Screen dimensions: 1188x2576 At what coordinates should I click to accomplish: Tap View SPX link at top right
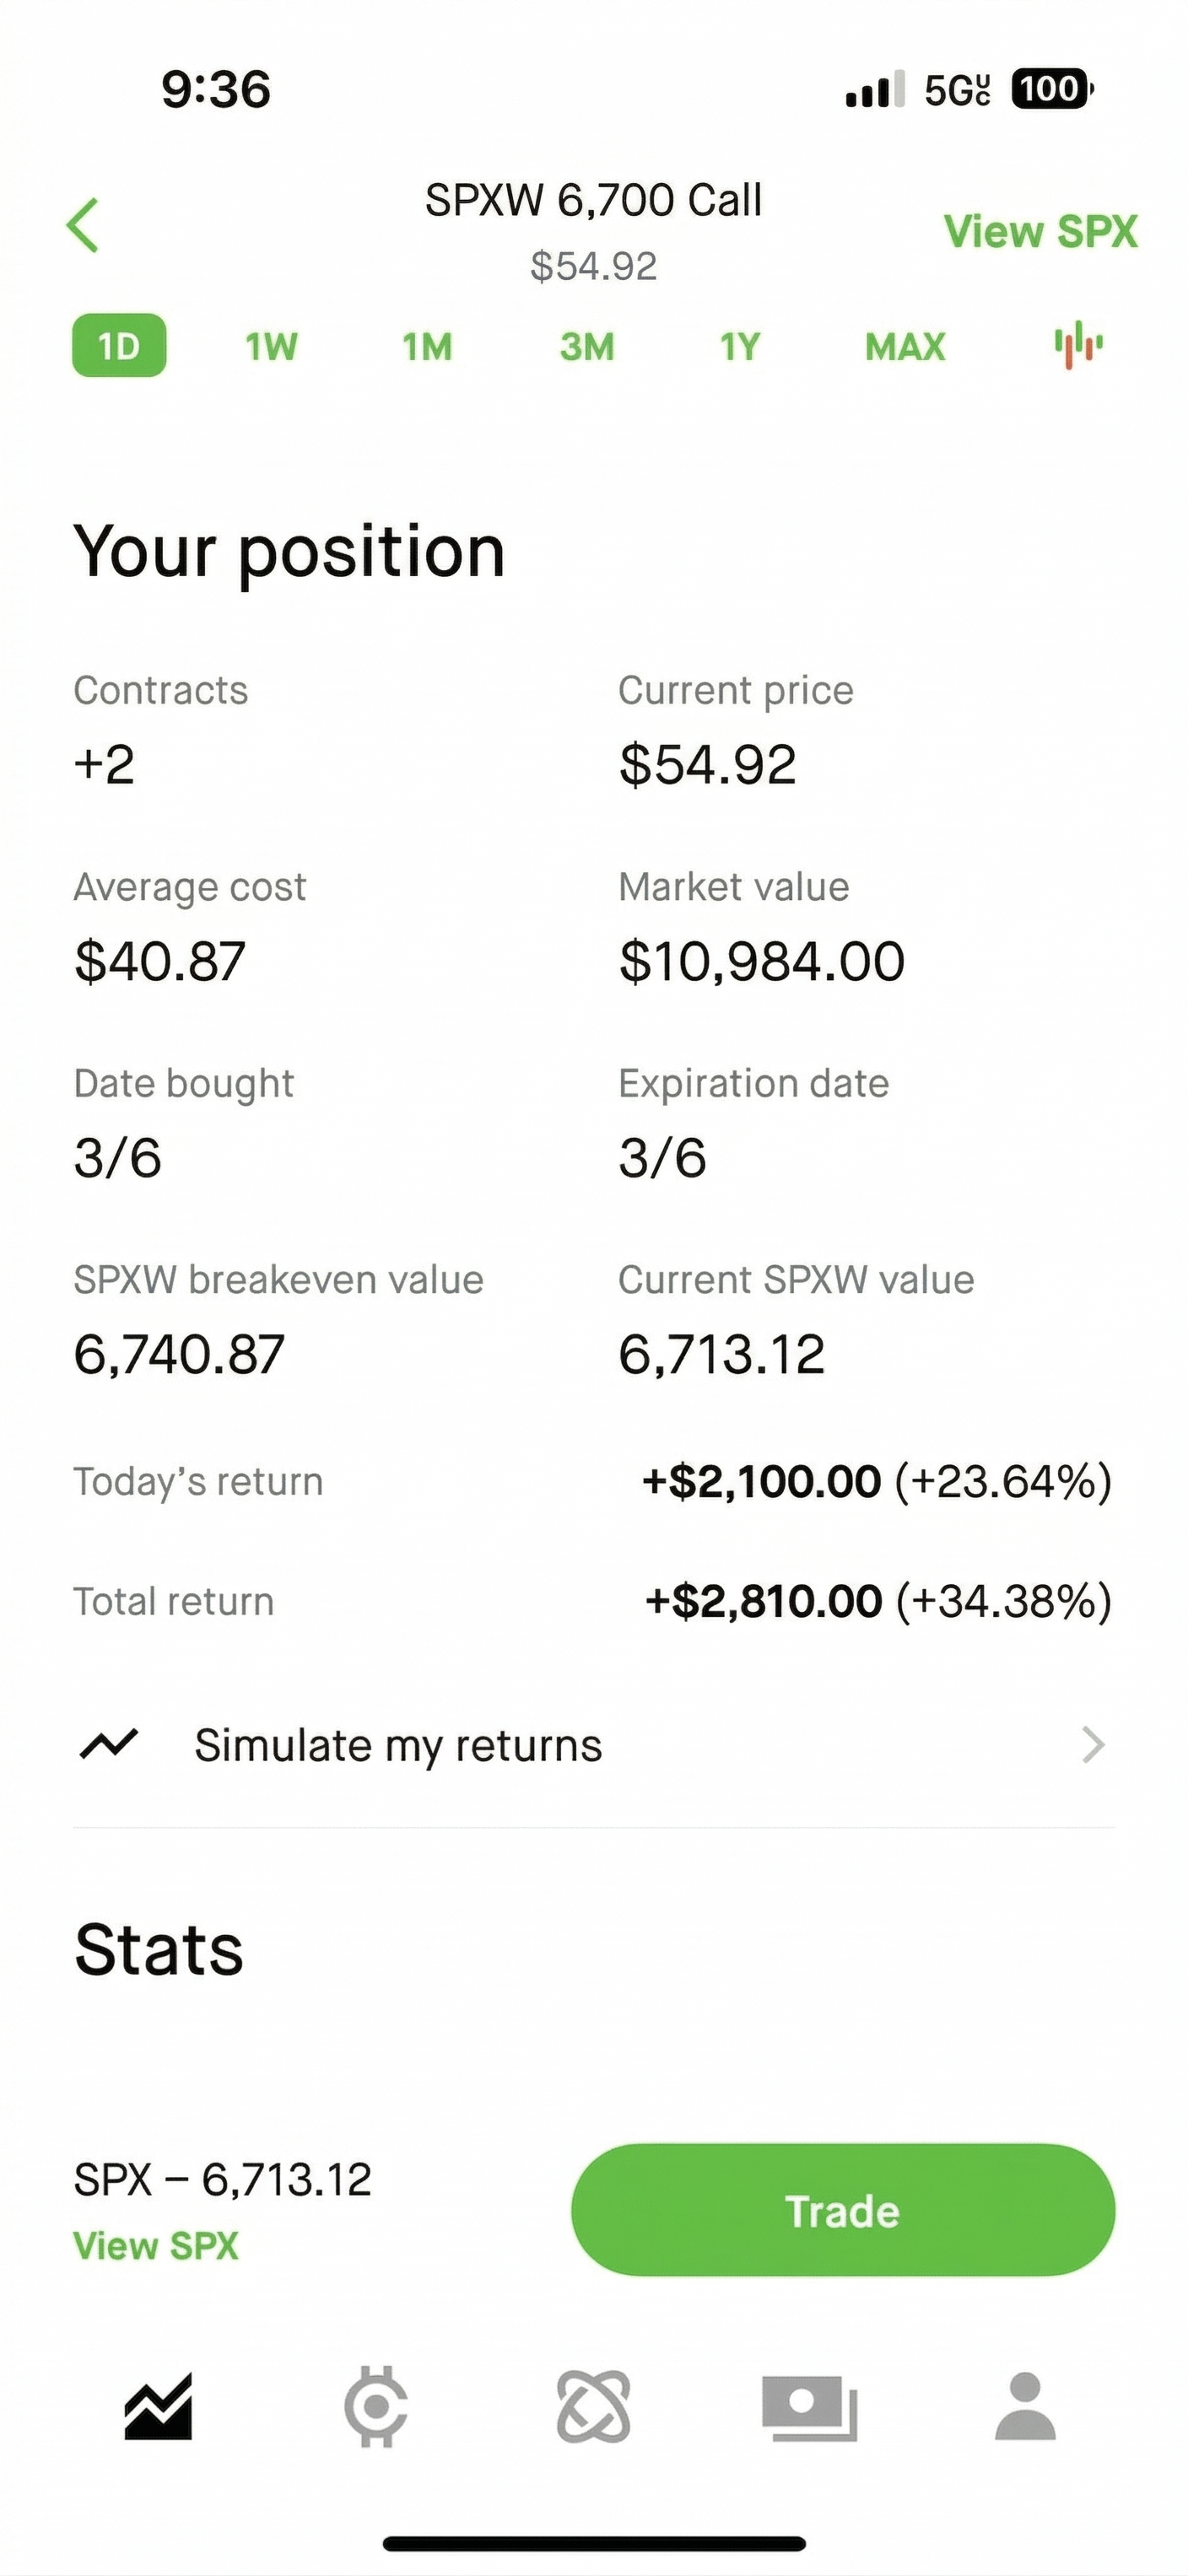(1040, 232)
